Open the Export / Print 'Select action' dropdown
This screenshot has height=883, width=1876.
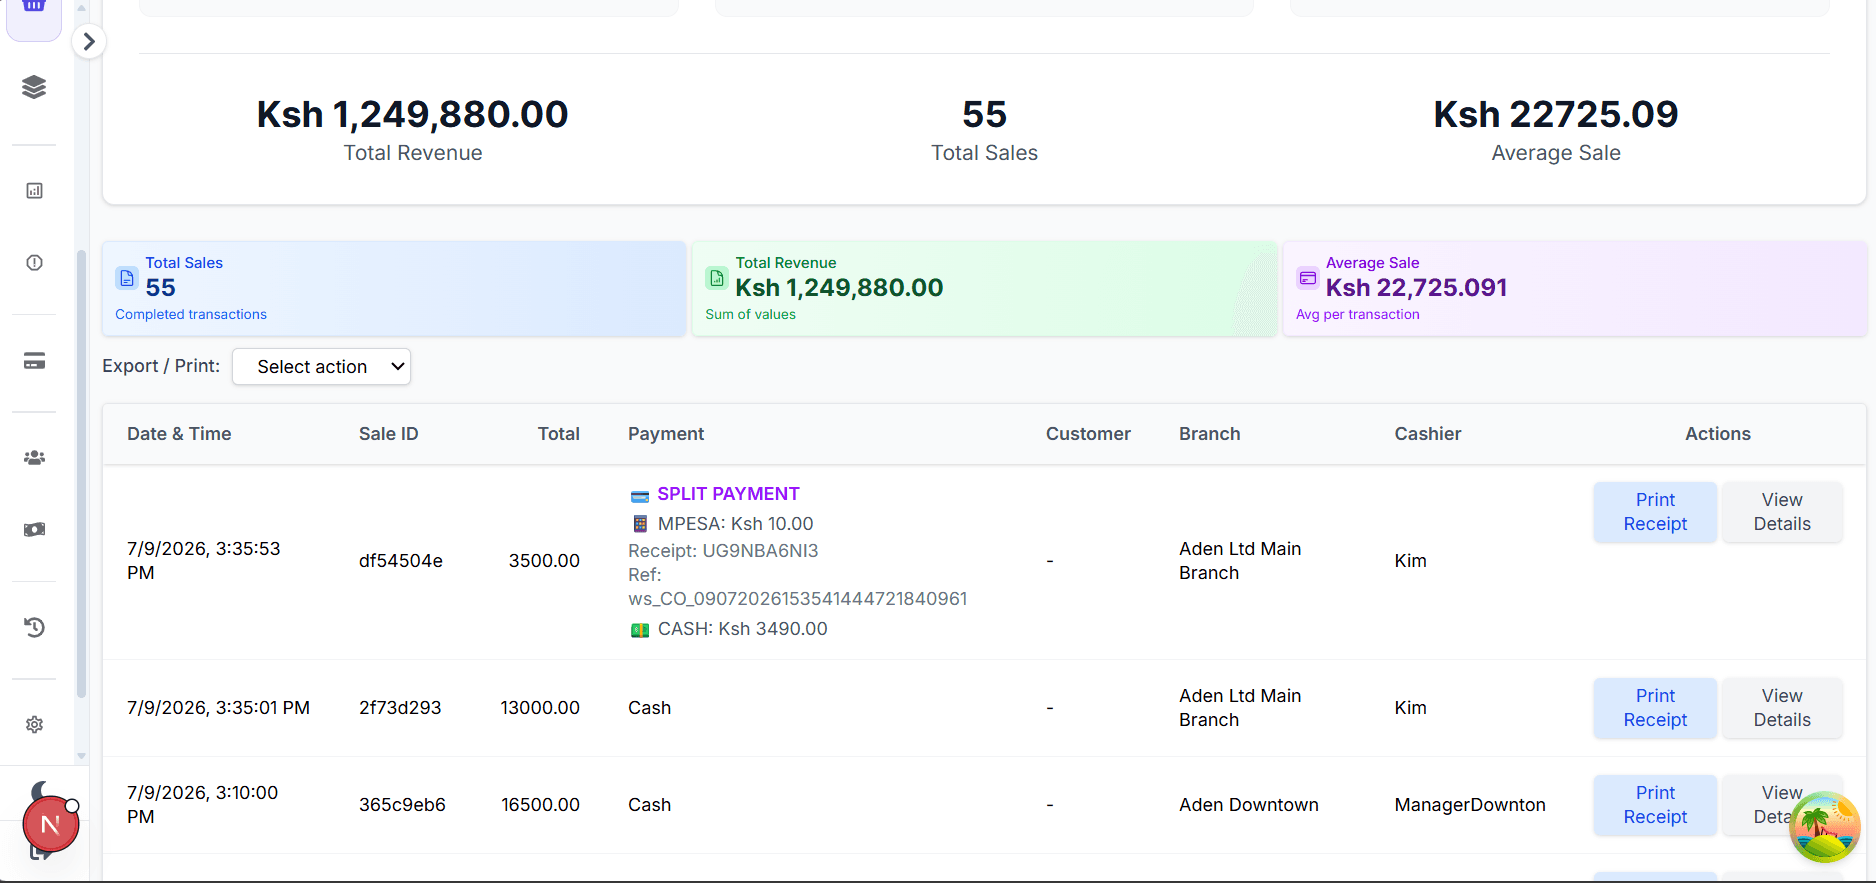coord(321,367)
